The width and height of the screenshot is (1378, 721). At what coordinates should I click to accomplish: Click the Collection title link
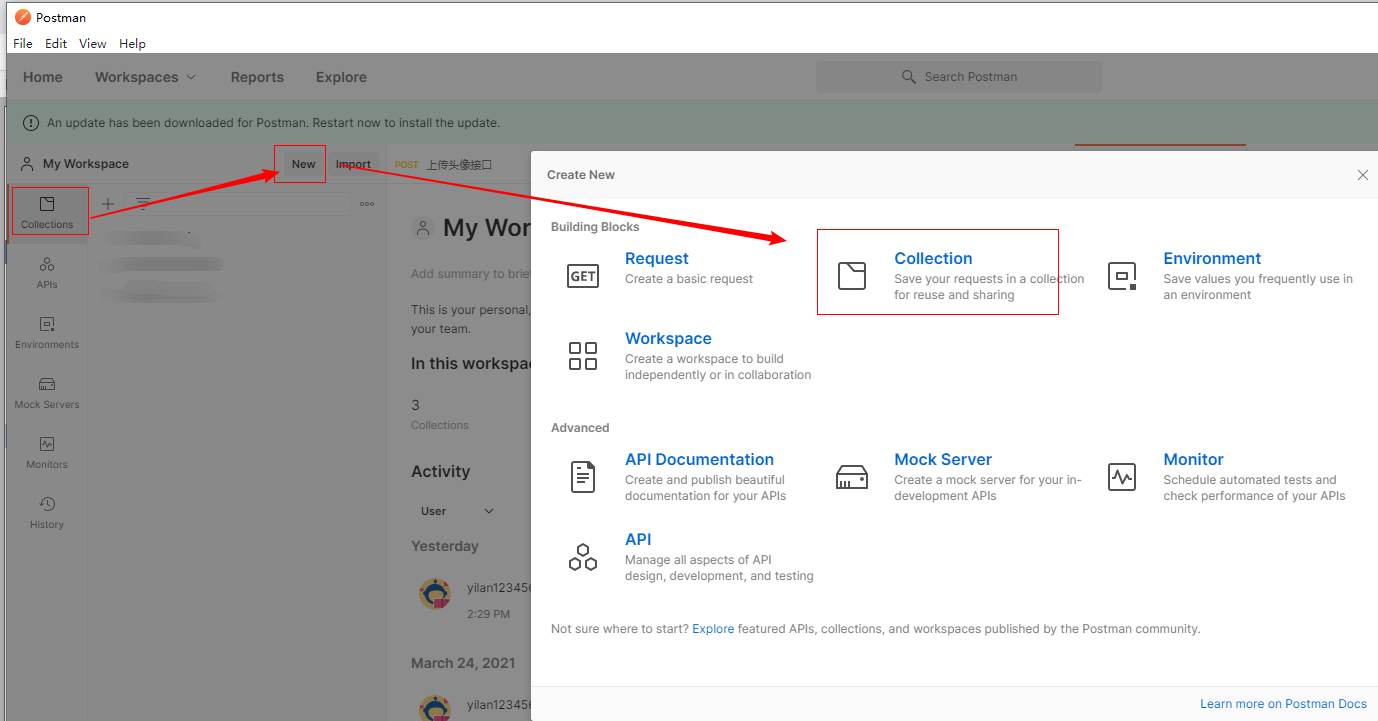click(x=933, y=258)
